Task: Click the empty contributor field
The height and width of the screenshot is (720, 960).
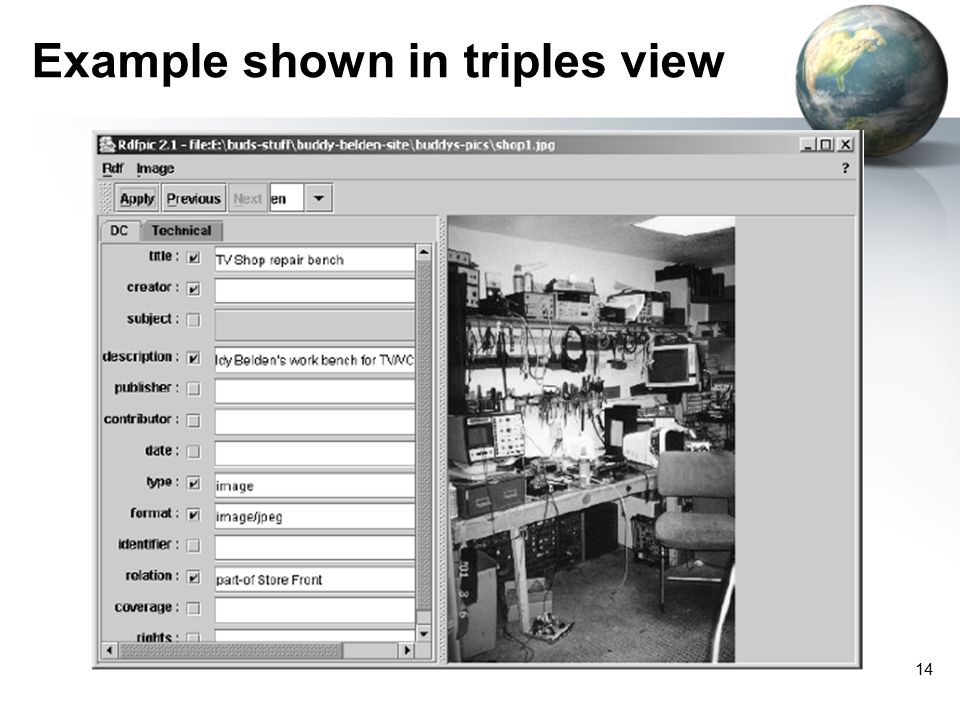Action: [x=315, y=422]
